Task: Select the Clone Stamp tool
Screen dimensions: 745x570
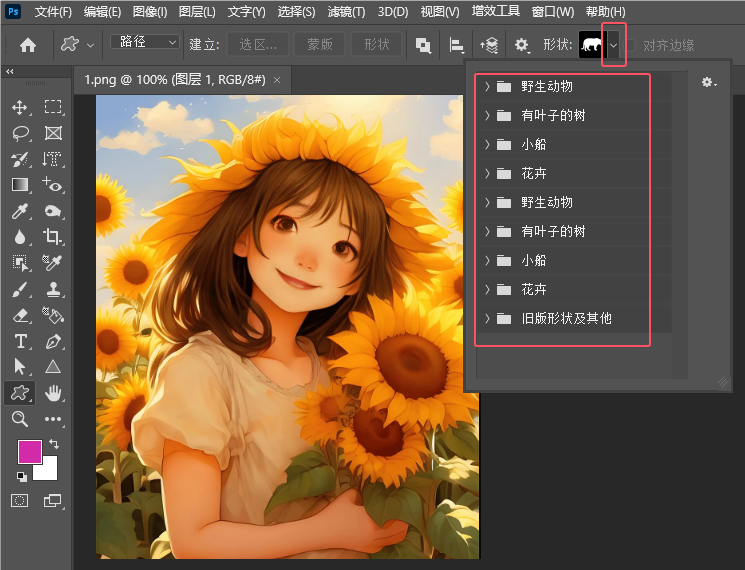Action: point(53,289)
